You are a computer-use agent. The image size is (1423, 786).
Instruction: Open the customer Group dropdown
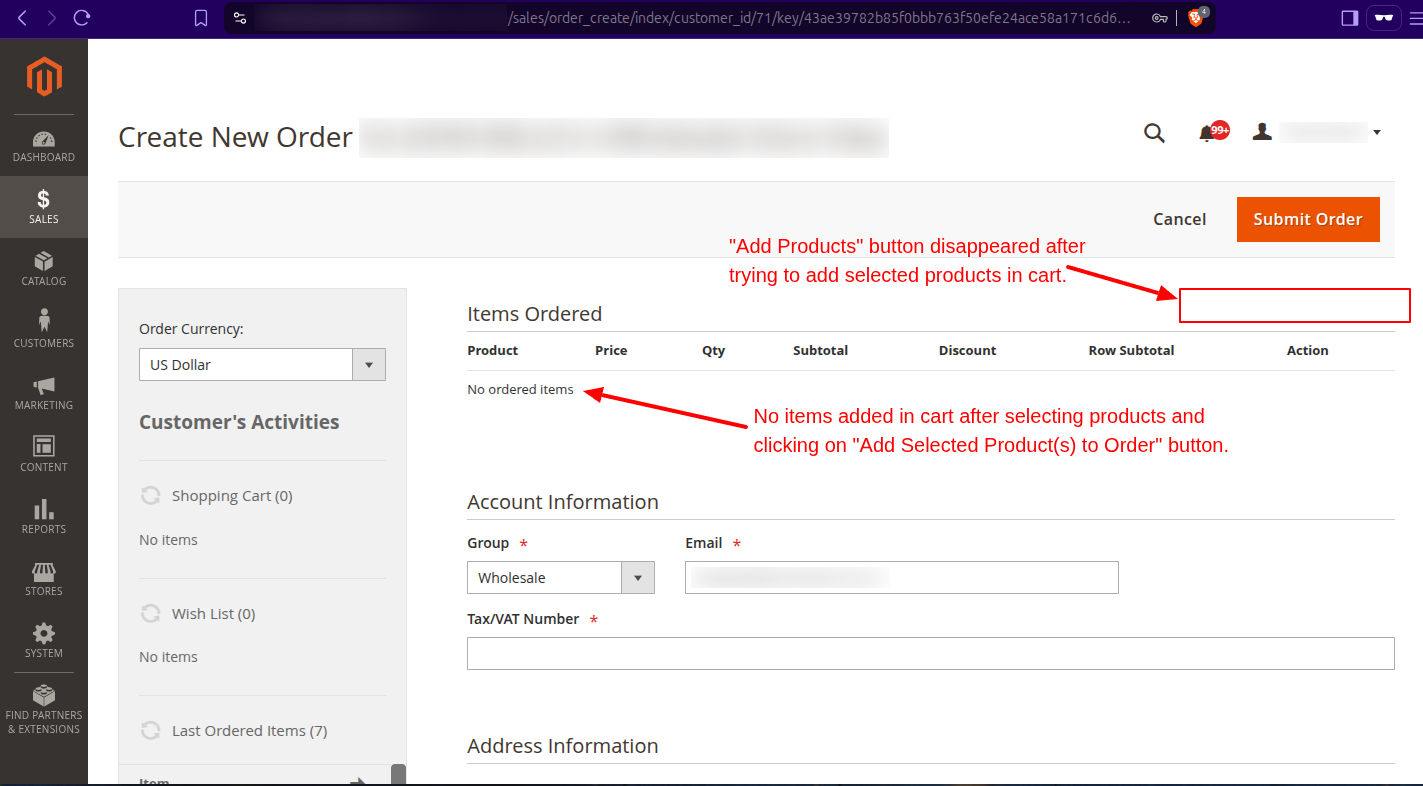click(560, 578)
